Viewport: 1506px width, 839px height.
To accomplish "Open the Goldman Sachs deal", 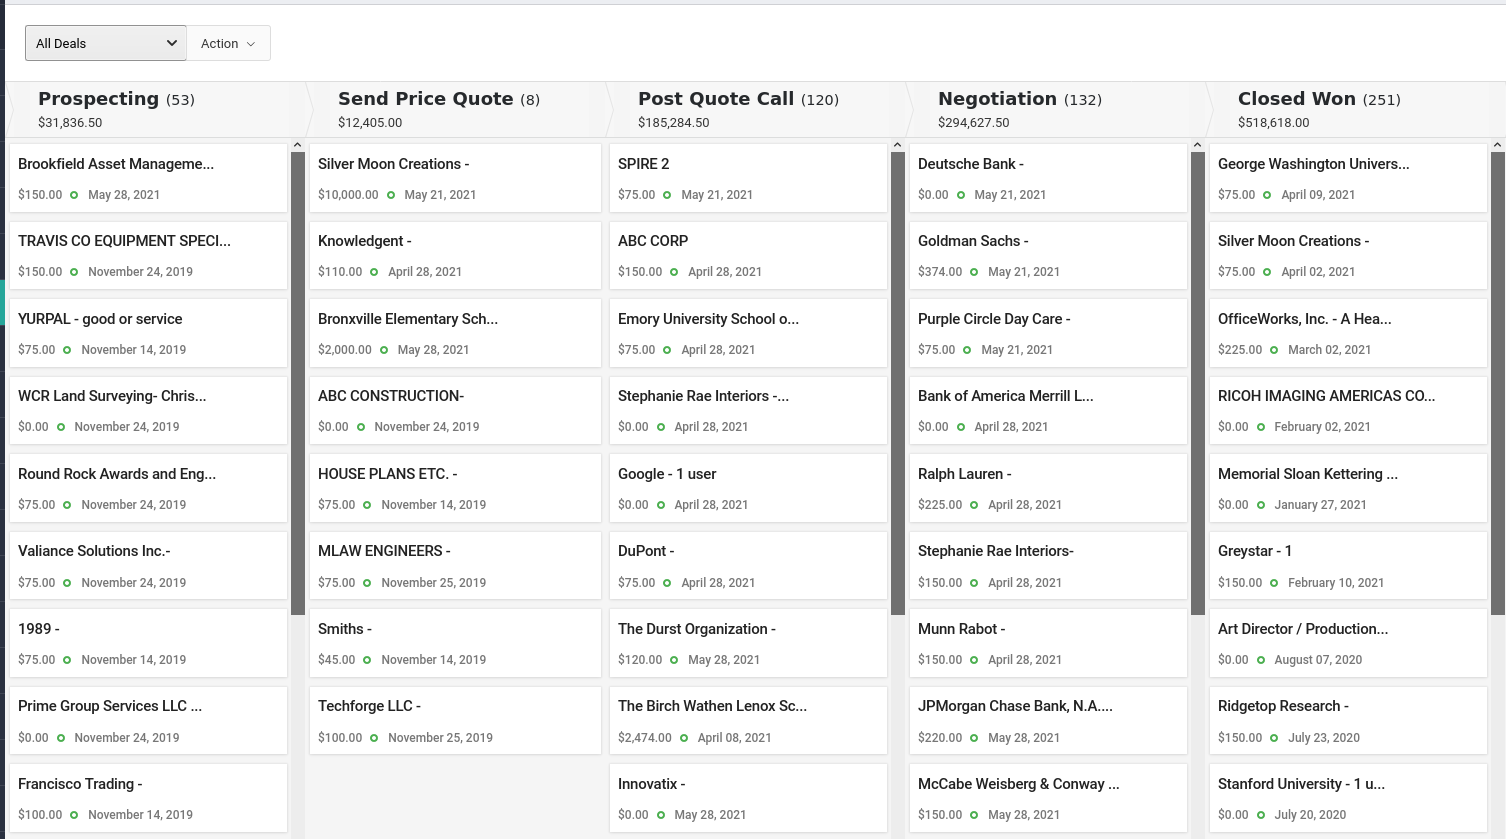I will point(1048,255).
